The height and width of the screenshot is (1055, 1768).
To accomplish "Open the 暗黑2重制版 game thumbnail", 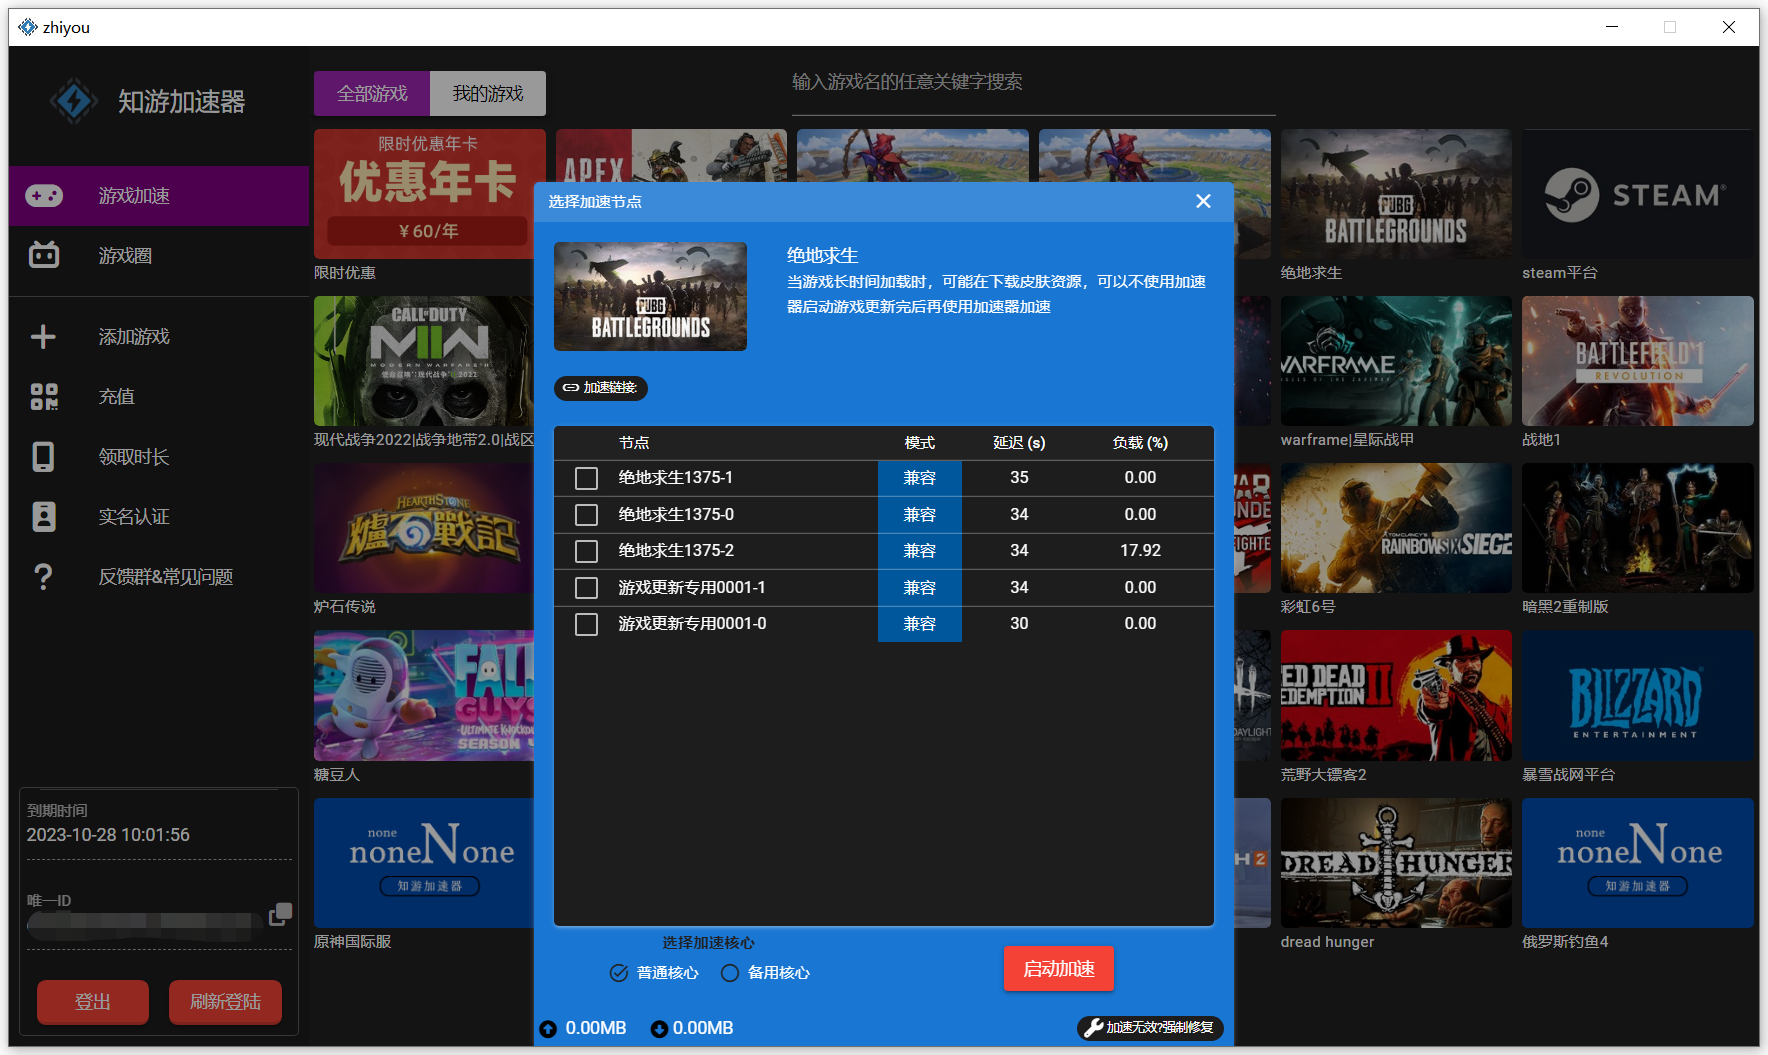I will click(1638, 528).
